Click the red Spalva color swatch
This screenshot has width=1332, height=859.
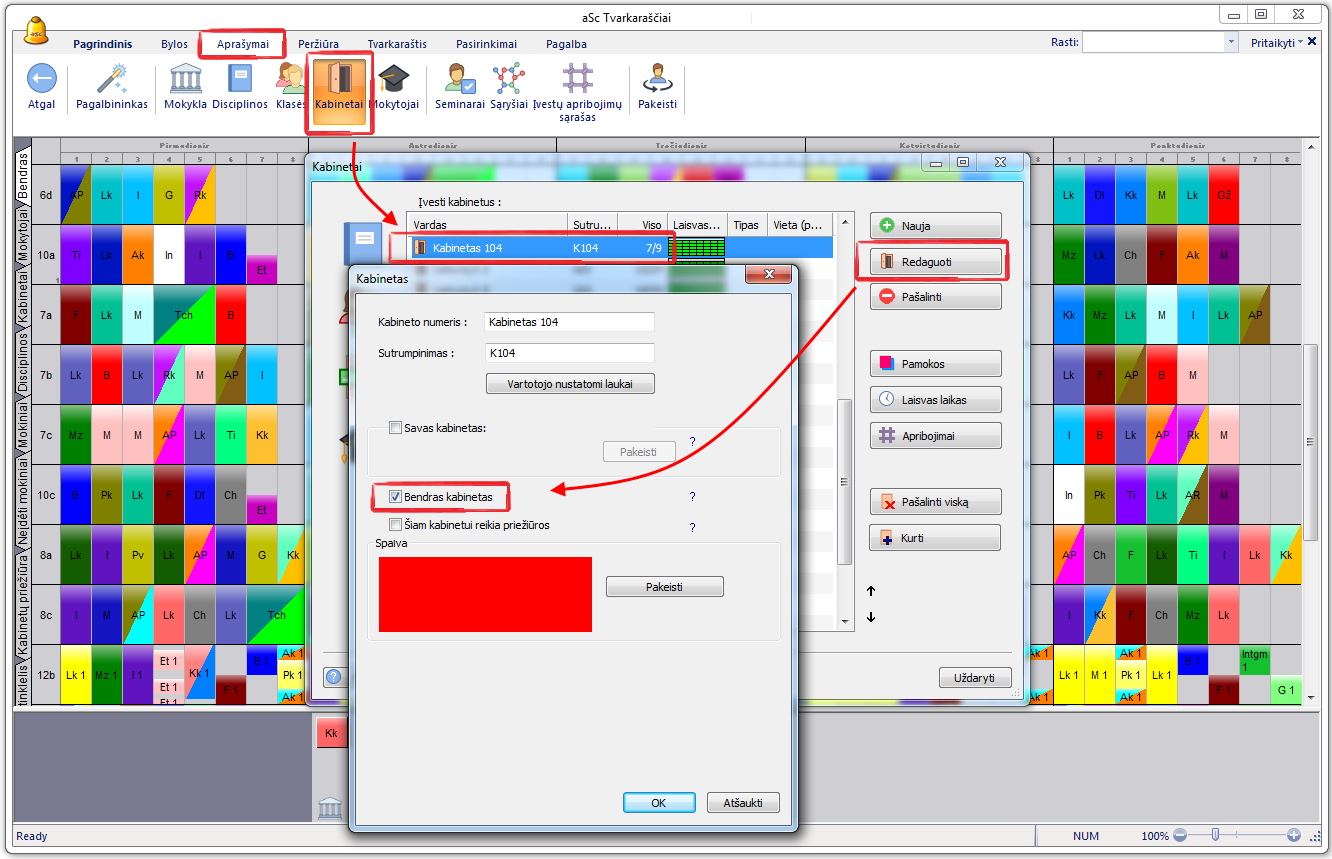coord(485,594)
